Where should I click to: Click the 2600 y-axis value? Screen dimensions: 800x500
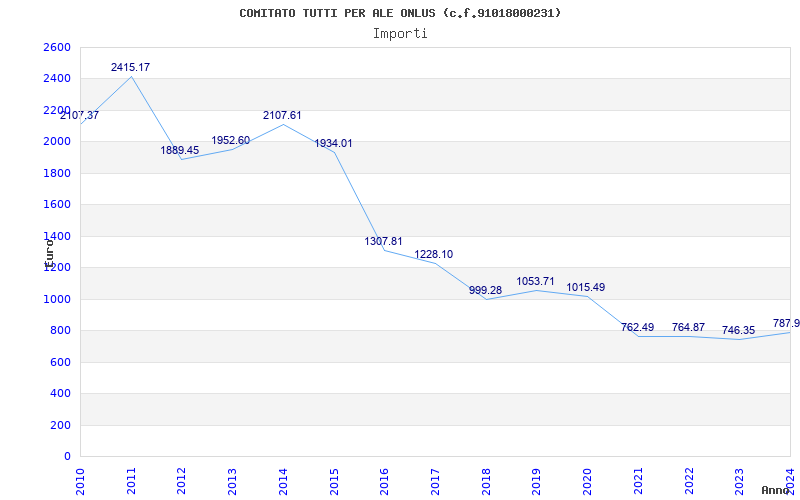(x=57, y=47)
